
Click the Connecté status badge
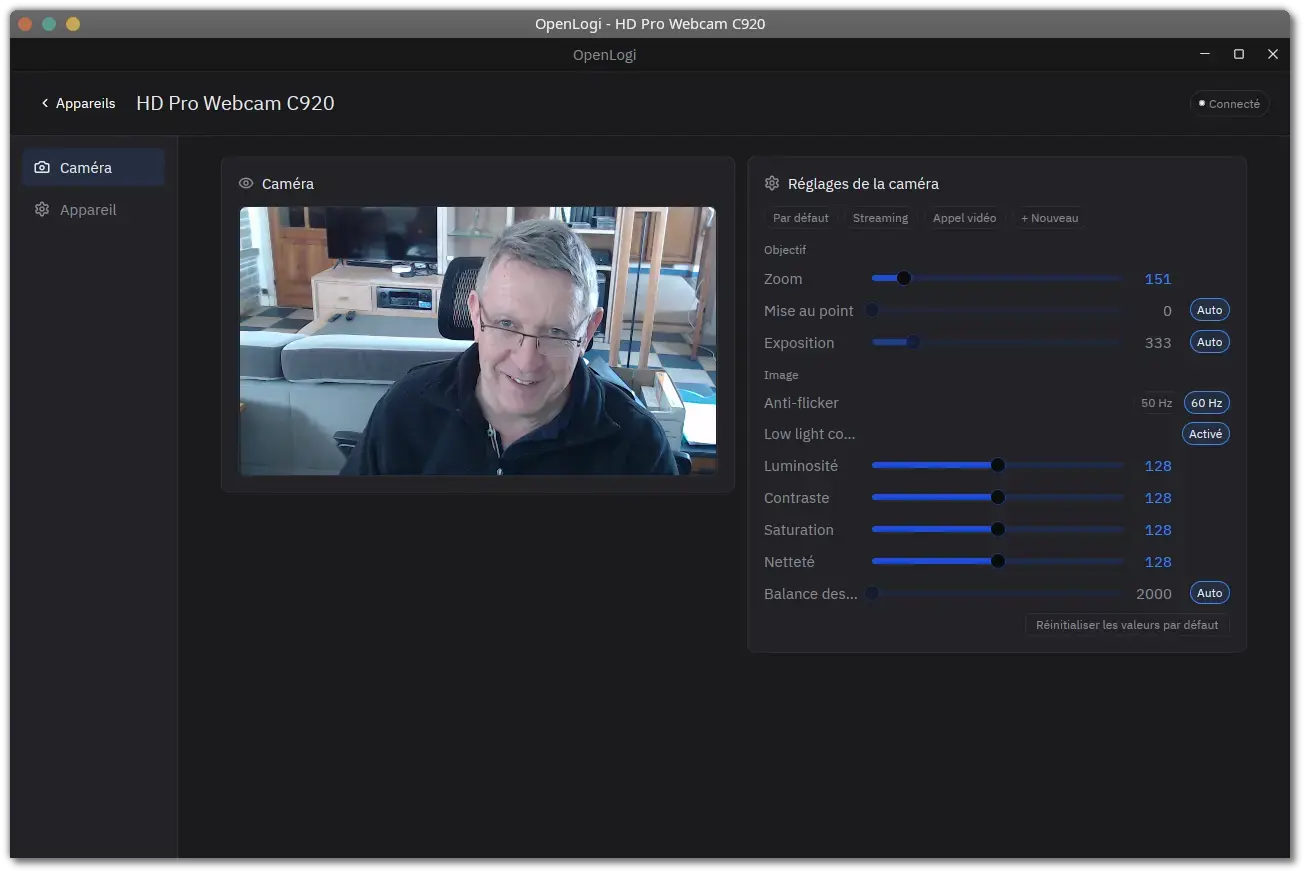click(1229, 104)
